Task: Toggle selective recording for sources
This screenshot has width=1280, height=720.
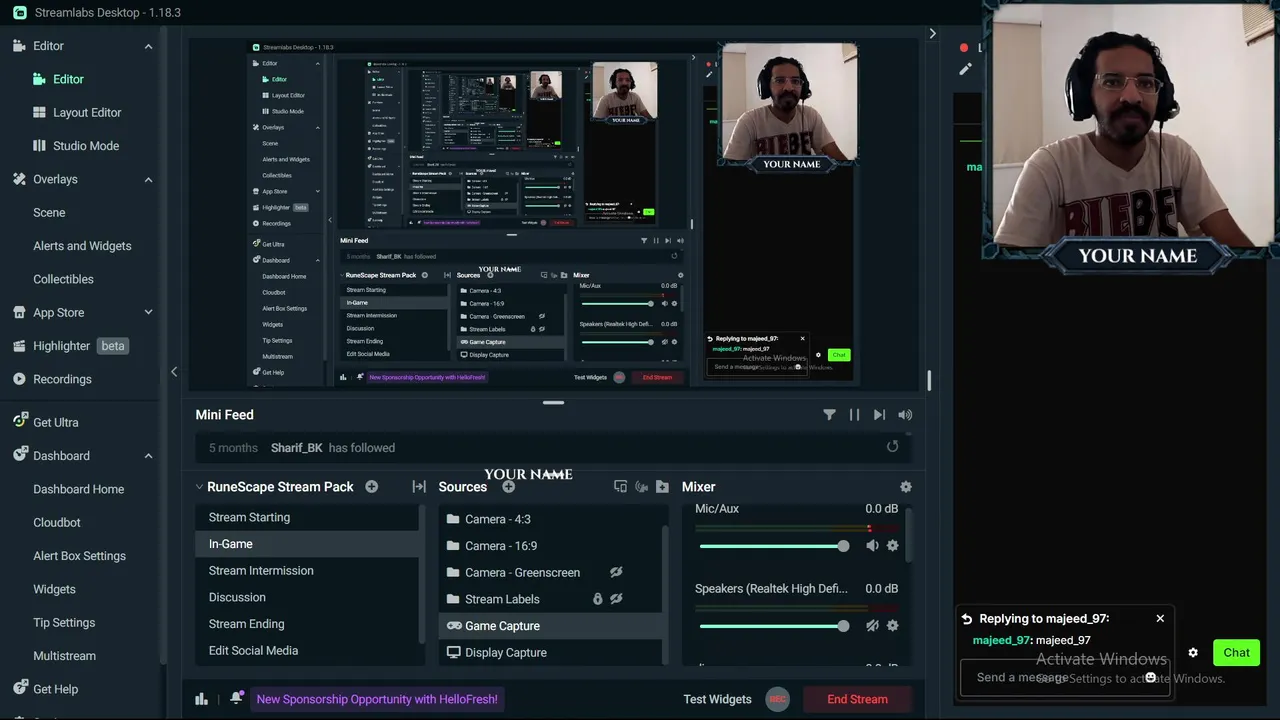Action: pyautogui.click(x=620, y=487)
